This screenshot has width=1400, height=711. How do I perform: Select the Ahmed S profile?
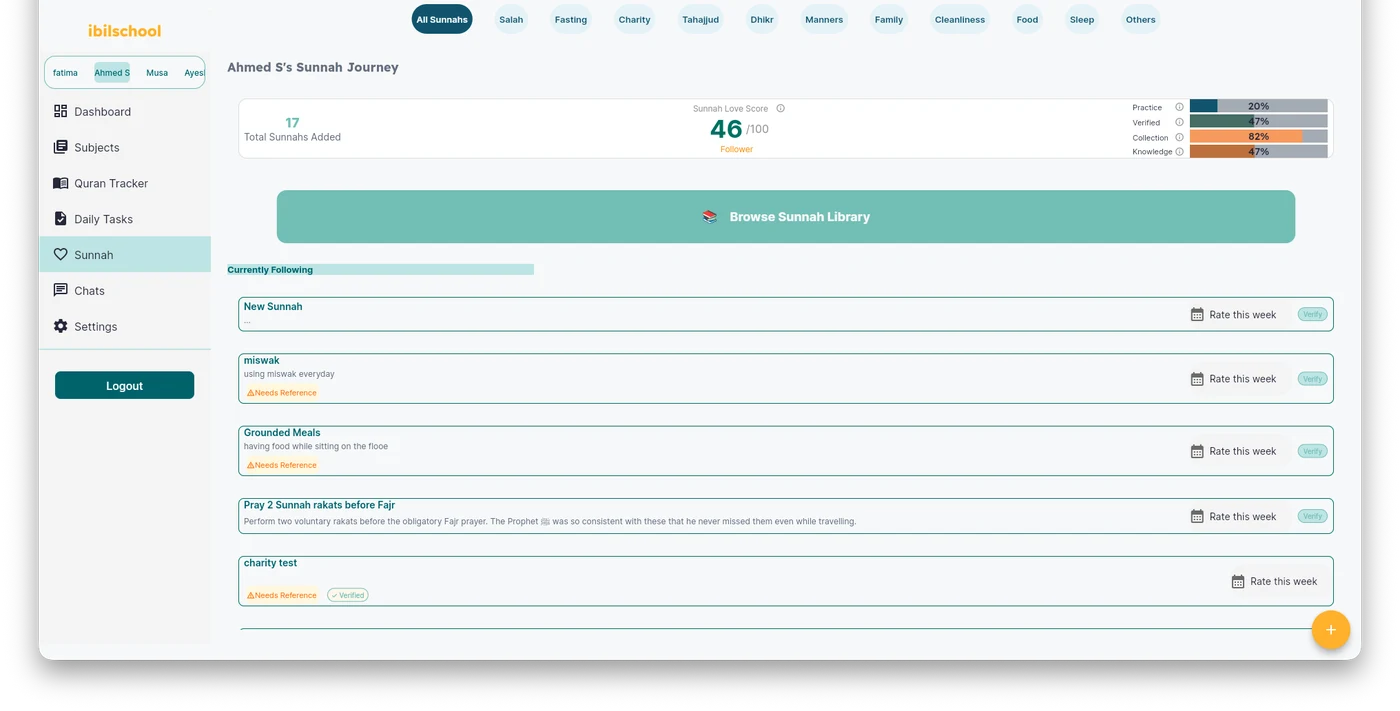pos(112,72)
